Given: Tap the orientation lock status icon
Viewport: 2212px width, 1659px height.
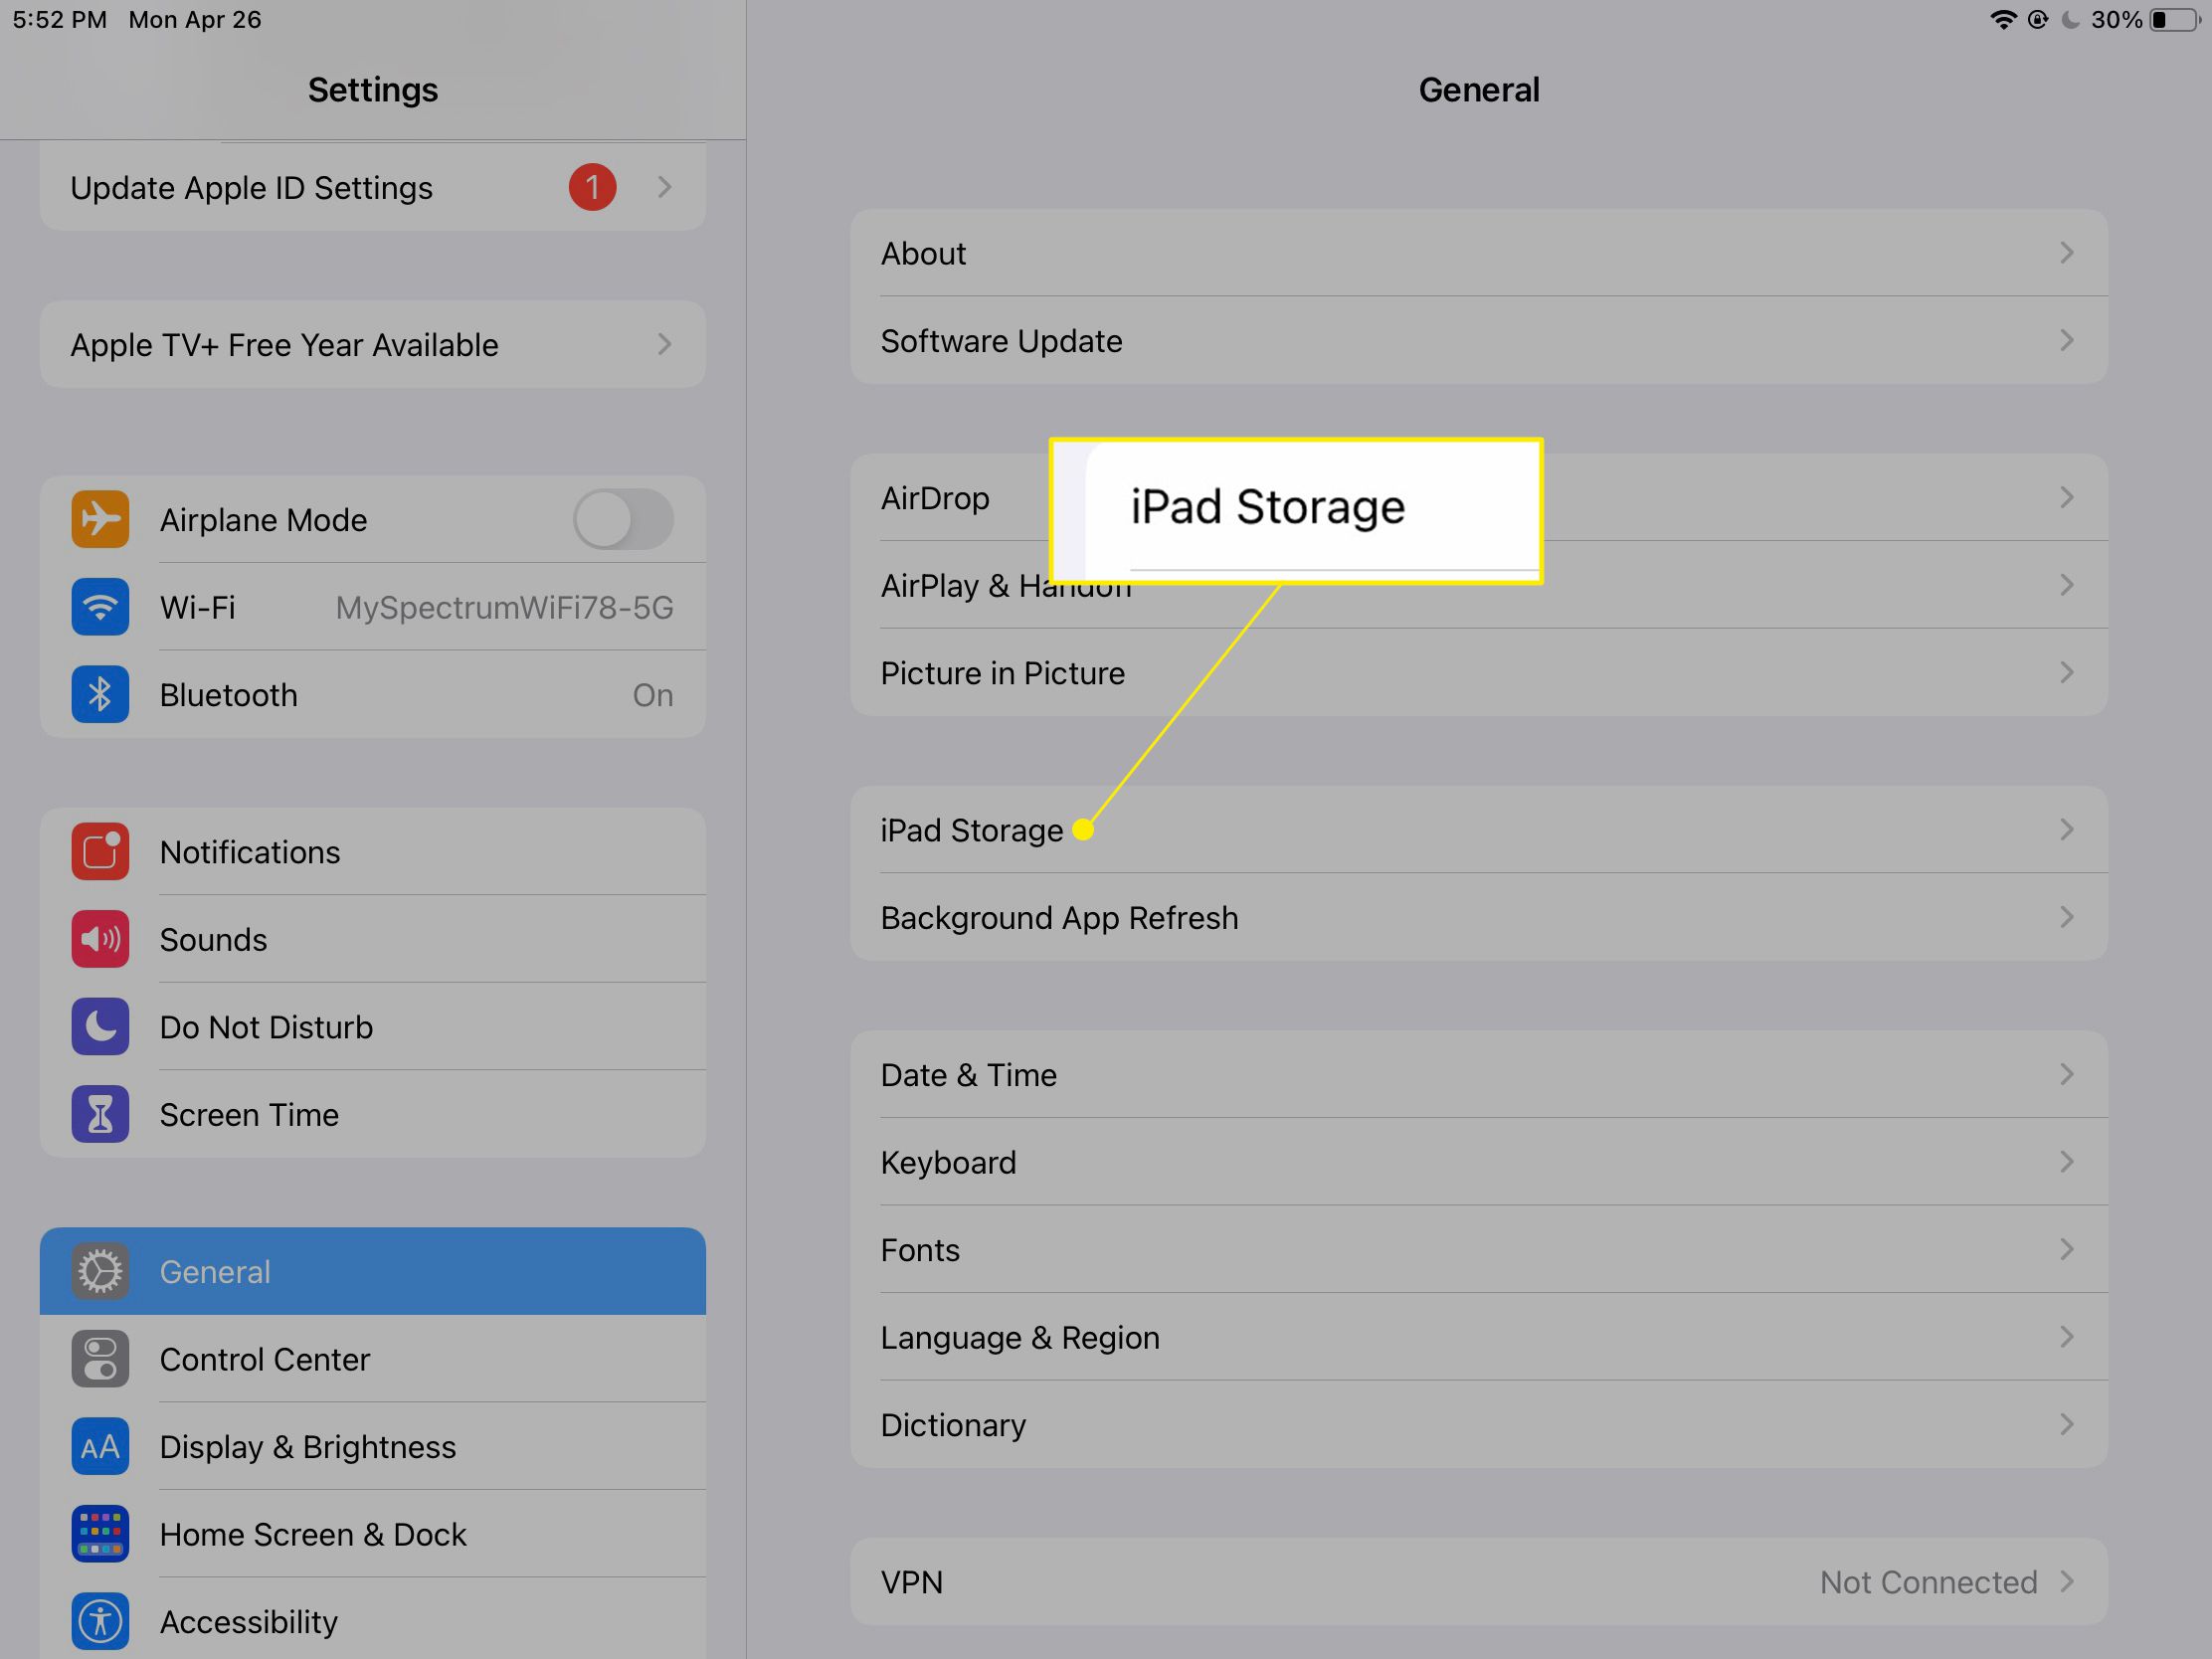Looking at the screenshot, I should [2037, 19].
